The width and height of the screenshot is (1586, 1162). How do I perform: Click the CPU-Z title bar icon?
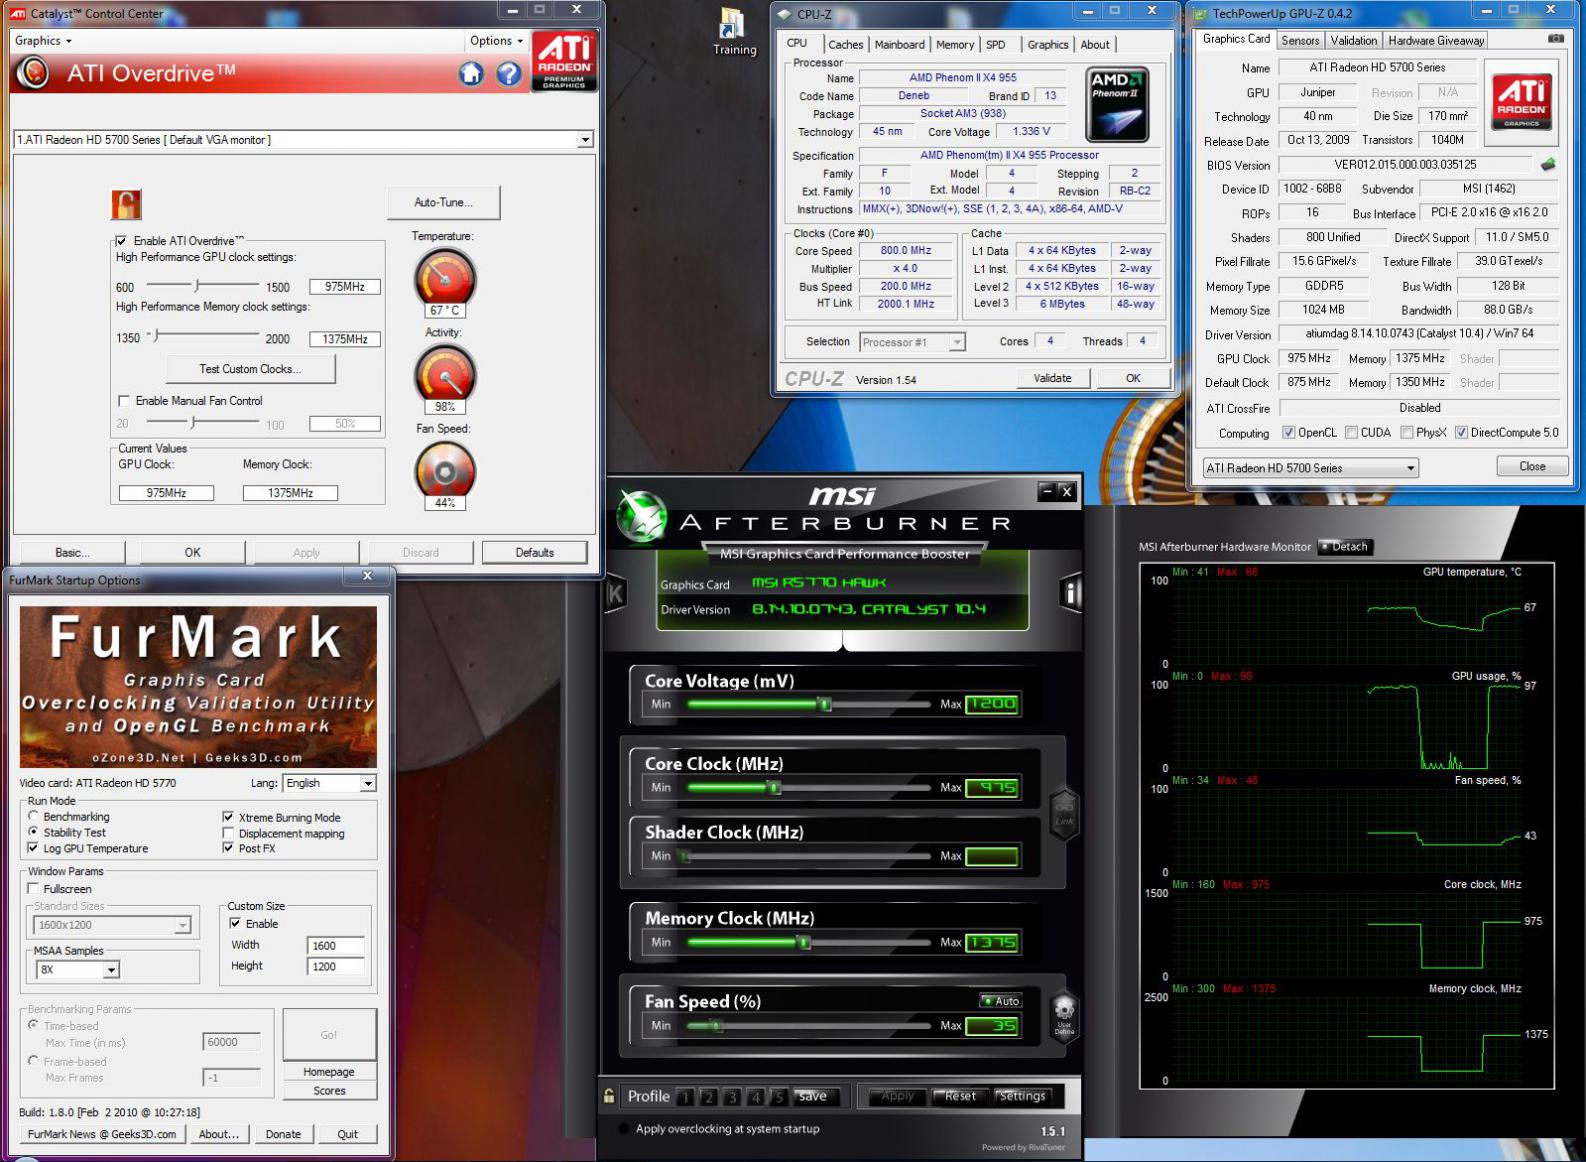click(785, 14)
